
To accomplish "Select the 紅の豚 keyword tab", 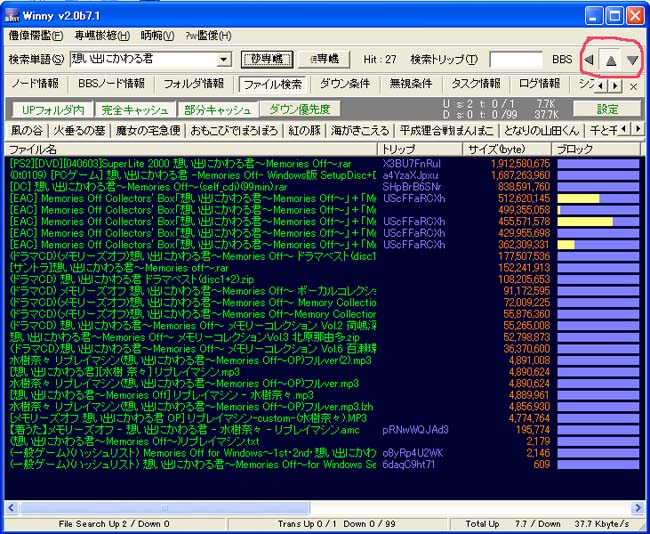I will click(x=305, y=131).
